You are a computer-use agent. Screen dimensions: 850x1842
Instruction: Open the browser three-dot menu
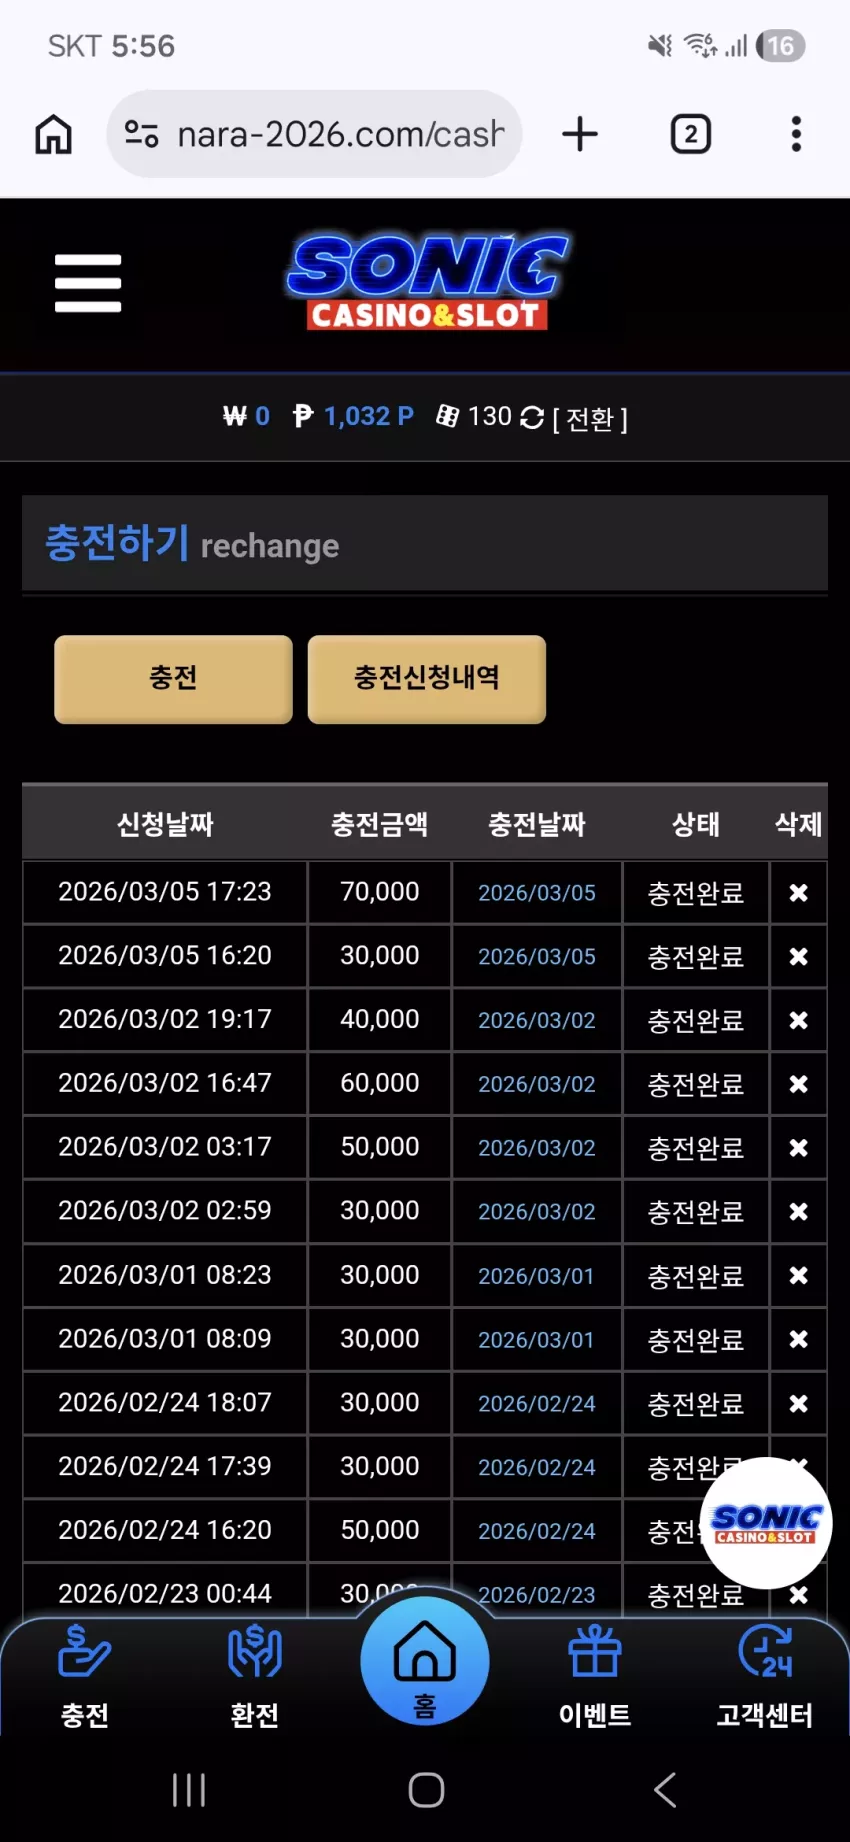(796, 134)
